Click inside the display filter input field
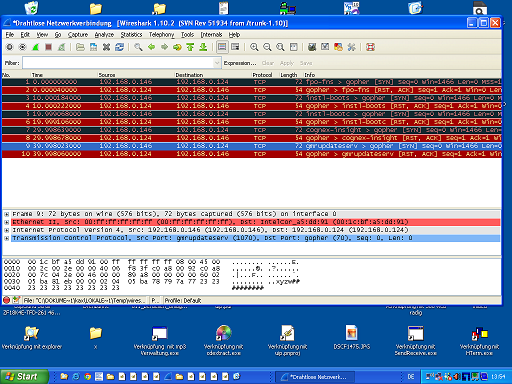This screenshot has width=512, height=384. coord(118,63)
